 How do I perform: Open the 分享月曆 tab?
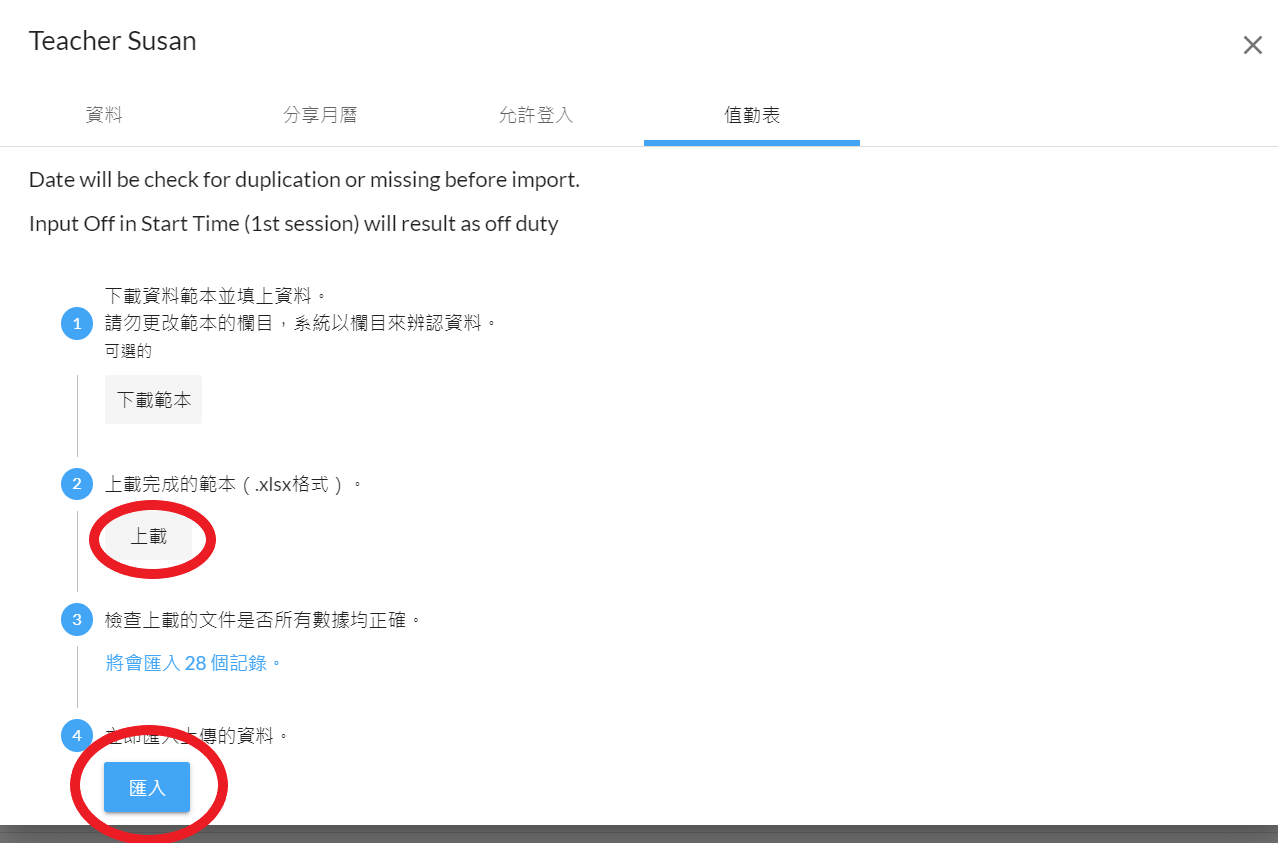320,115
